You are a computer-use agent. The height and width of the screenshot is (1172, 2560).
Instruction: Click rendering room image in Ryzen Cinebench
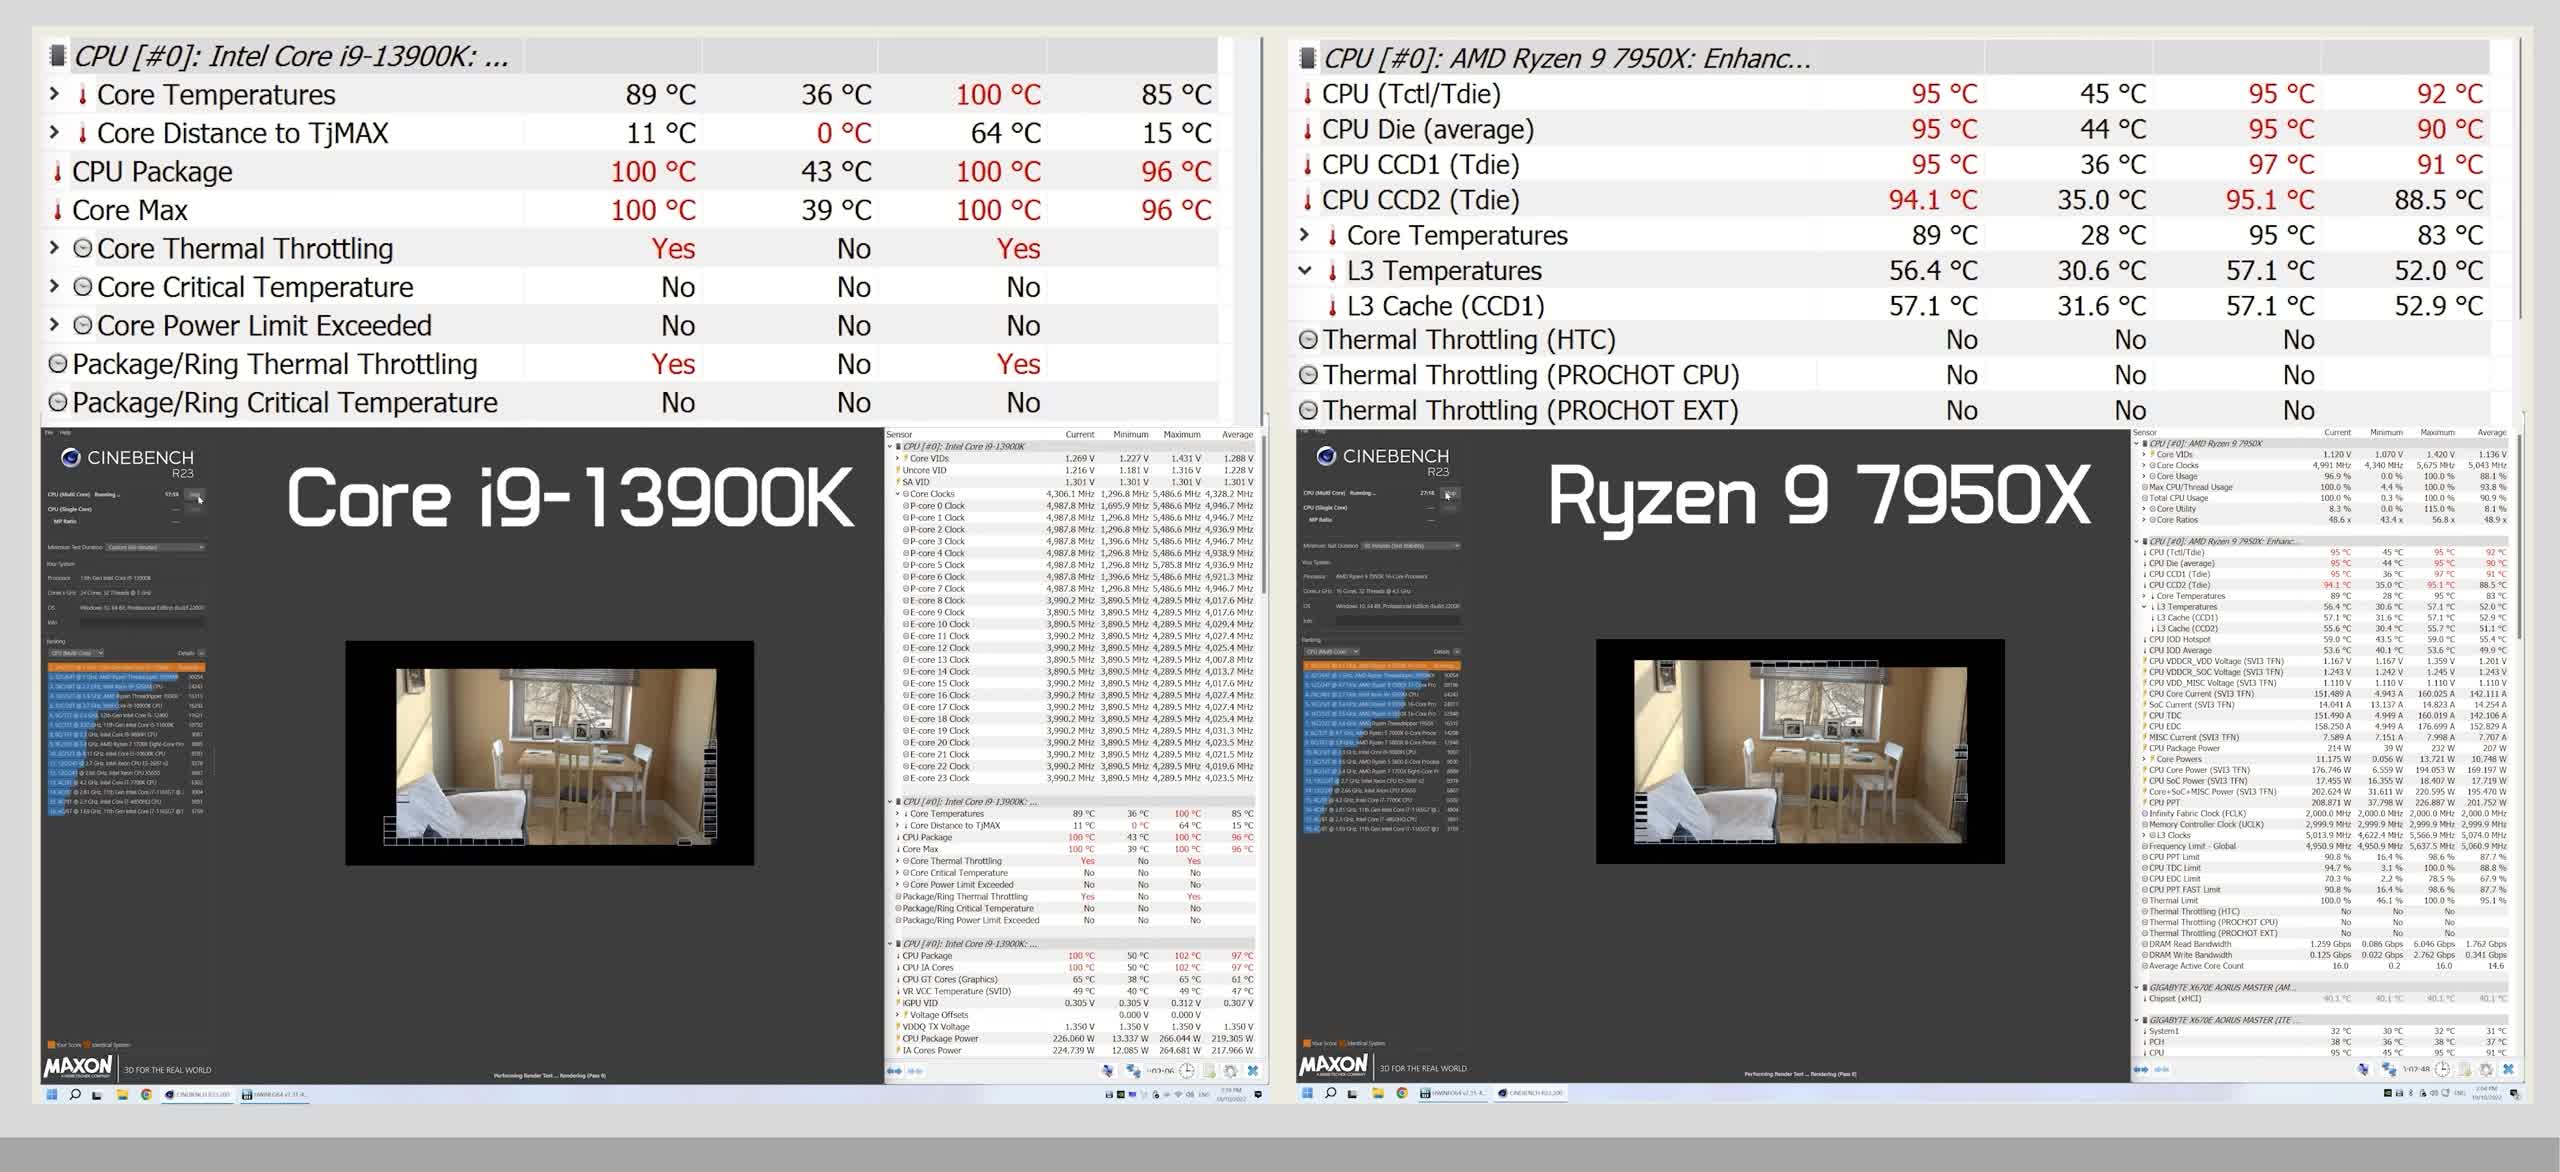[1800, 751]
